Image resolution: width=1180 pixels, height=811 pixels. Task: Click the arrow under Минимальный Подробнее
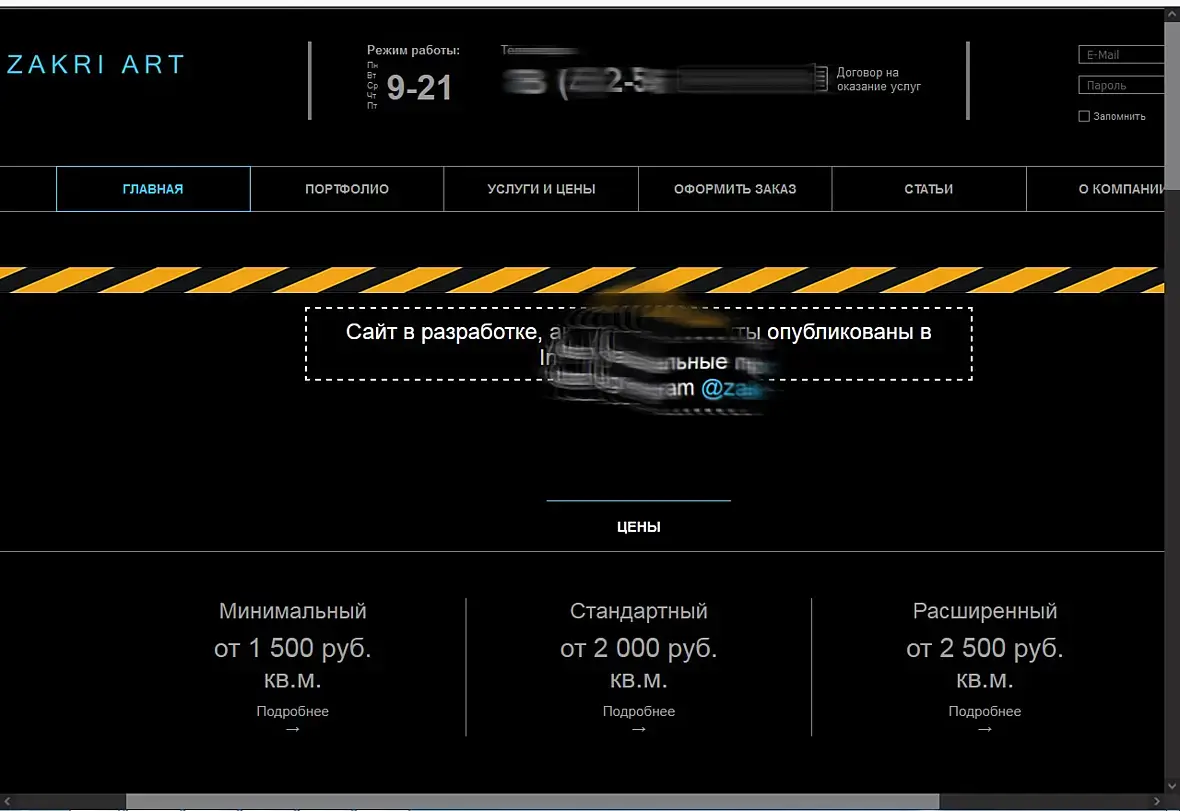293,729
